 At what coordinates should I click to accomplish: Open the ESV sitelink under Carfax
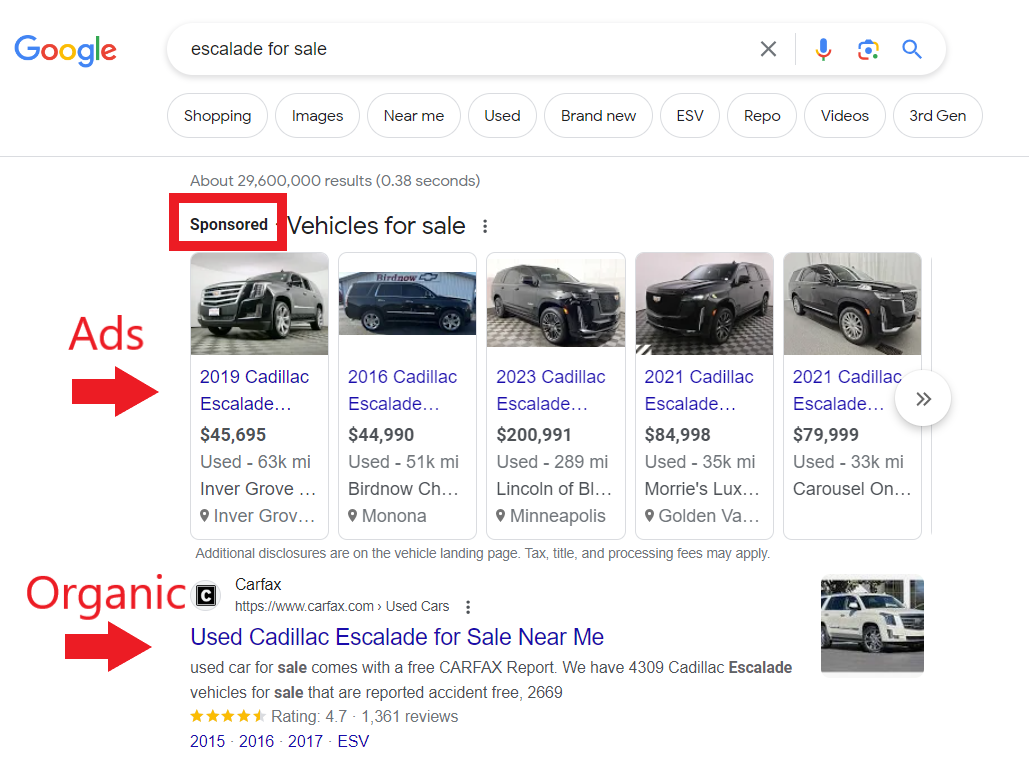pos(353,742)
